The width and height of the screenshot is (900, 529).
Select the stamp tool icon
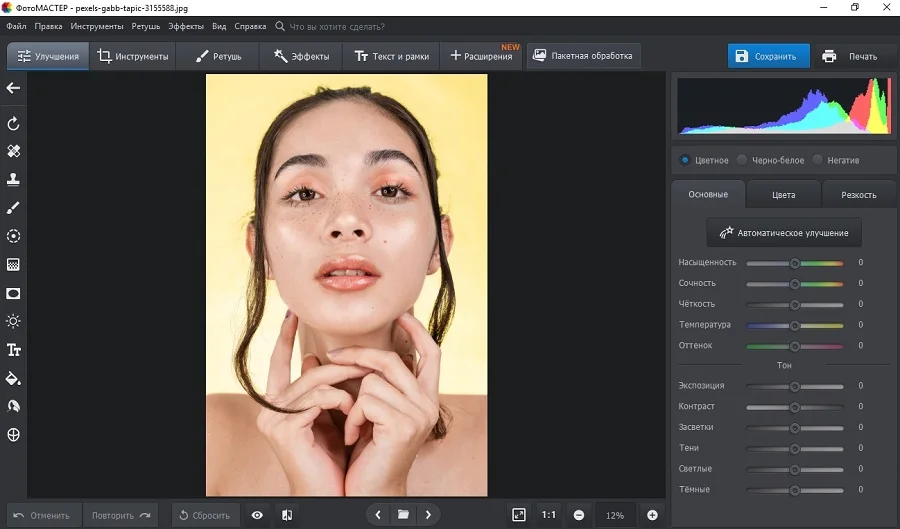coord(13,180)
